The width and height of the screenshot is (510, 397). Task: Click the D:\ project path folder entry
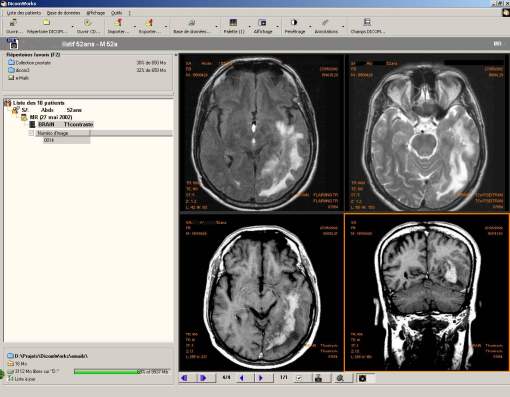(47, 356)
